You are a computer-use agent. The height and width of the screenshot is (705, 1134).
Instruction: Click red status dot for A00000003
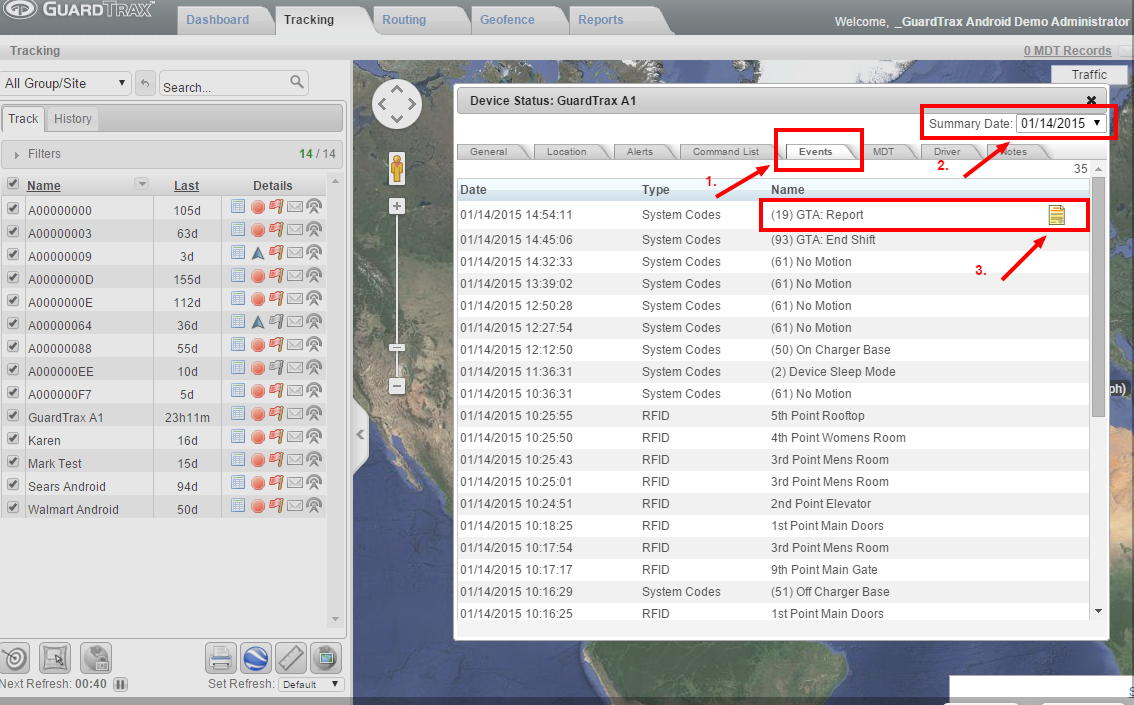click(x=257, y=230)
